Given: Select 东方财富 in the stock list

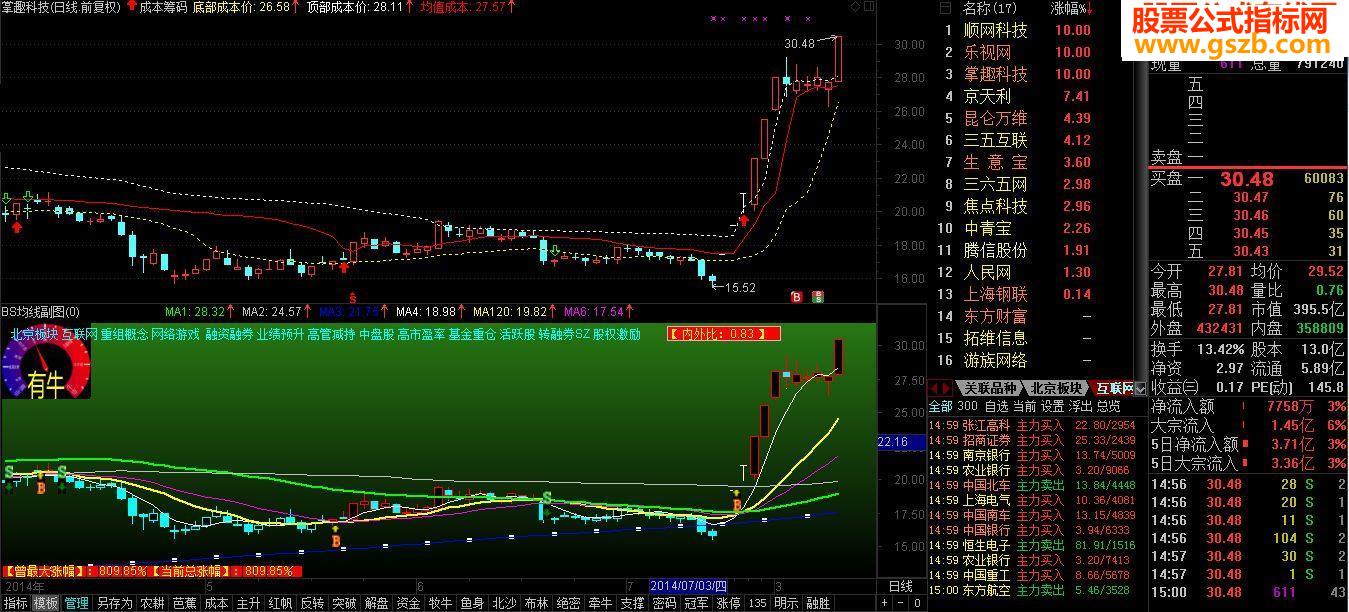Looking at the screenshot, I should point(995,316).
